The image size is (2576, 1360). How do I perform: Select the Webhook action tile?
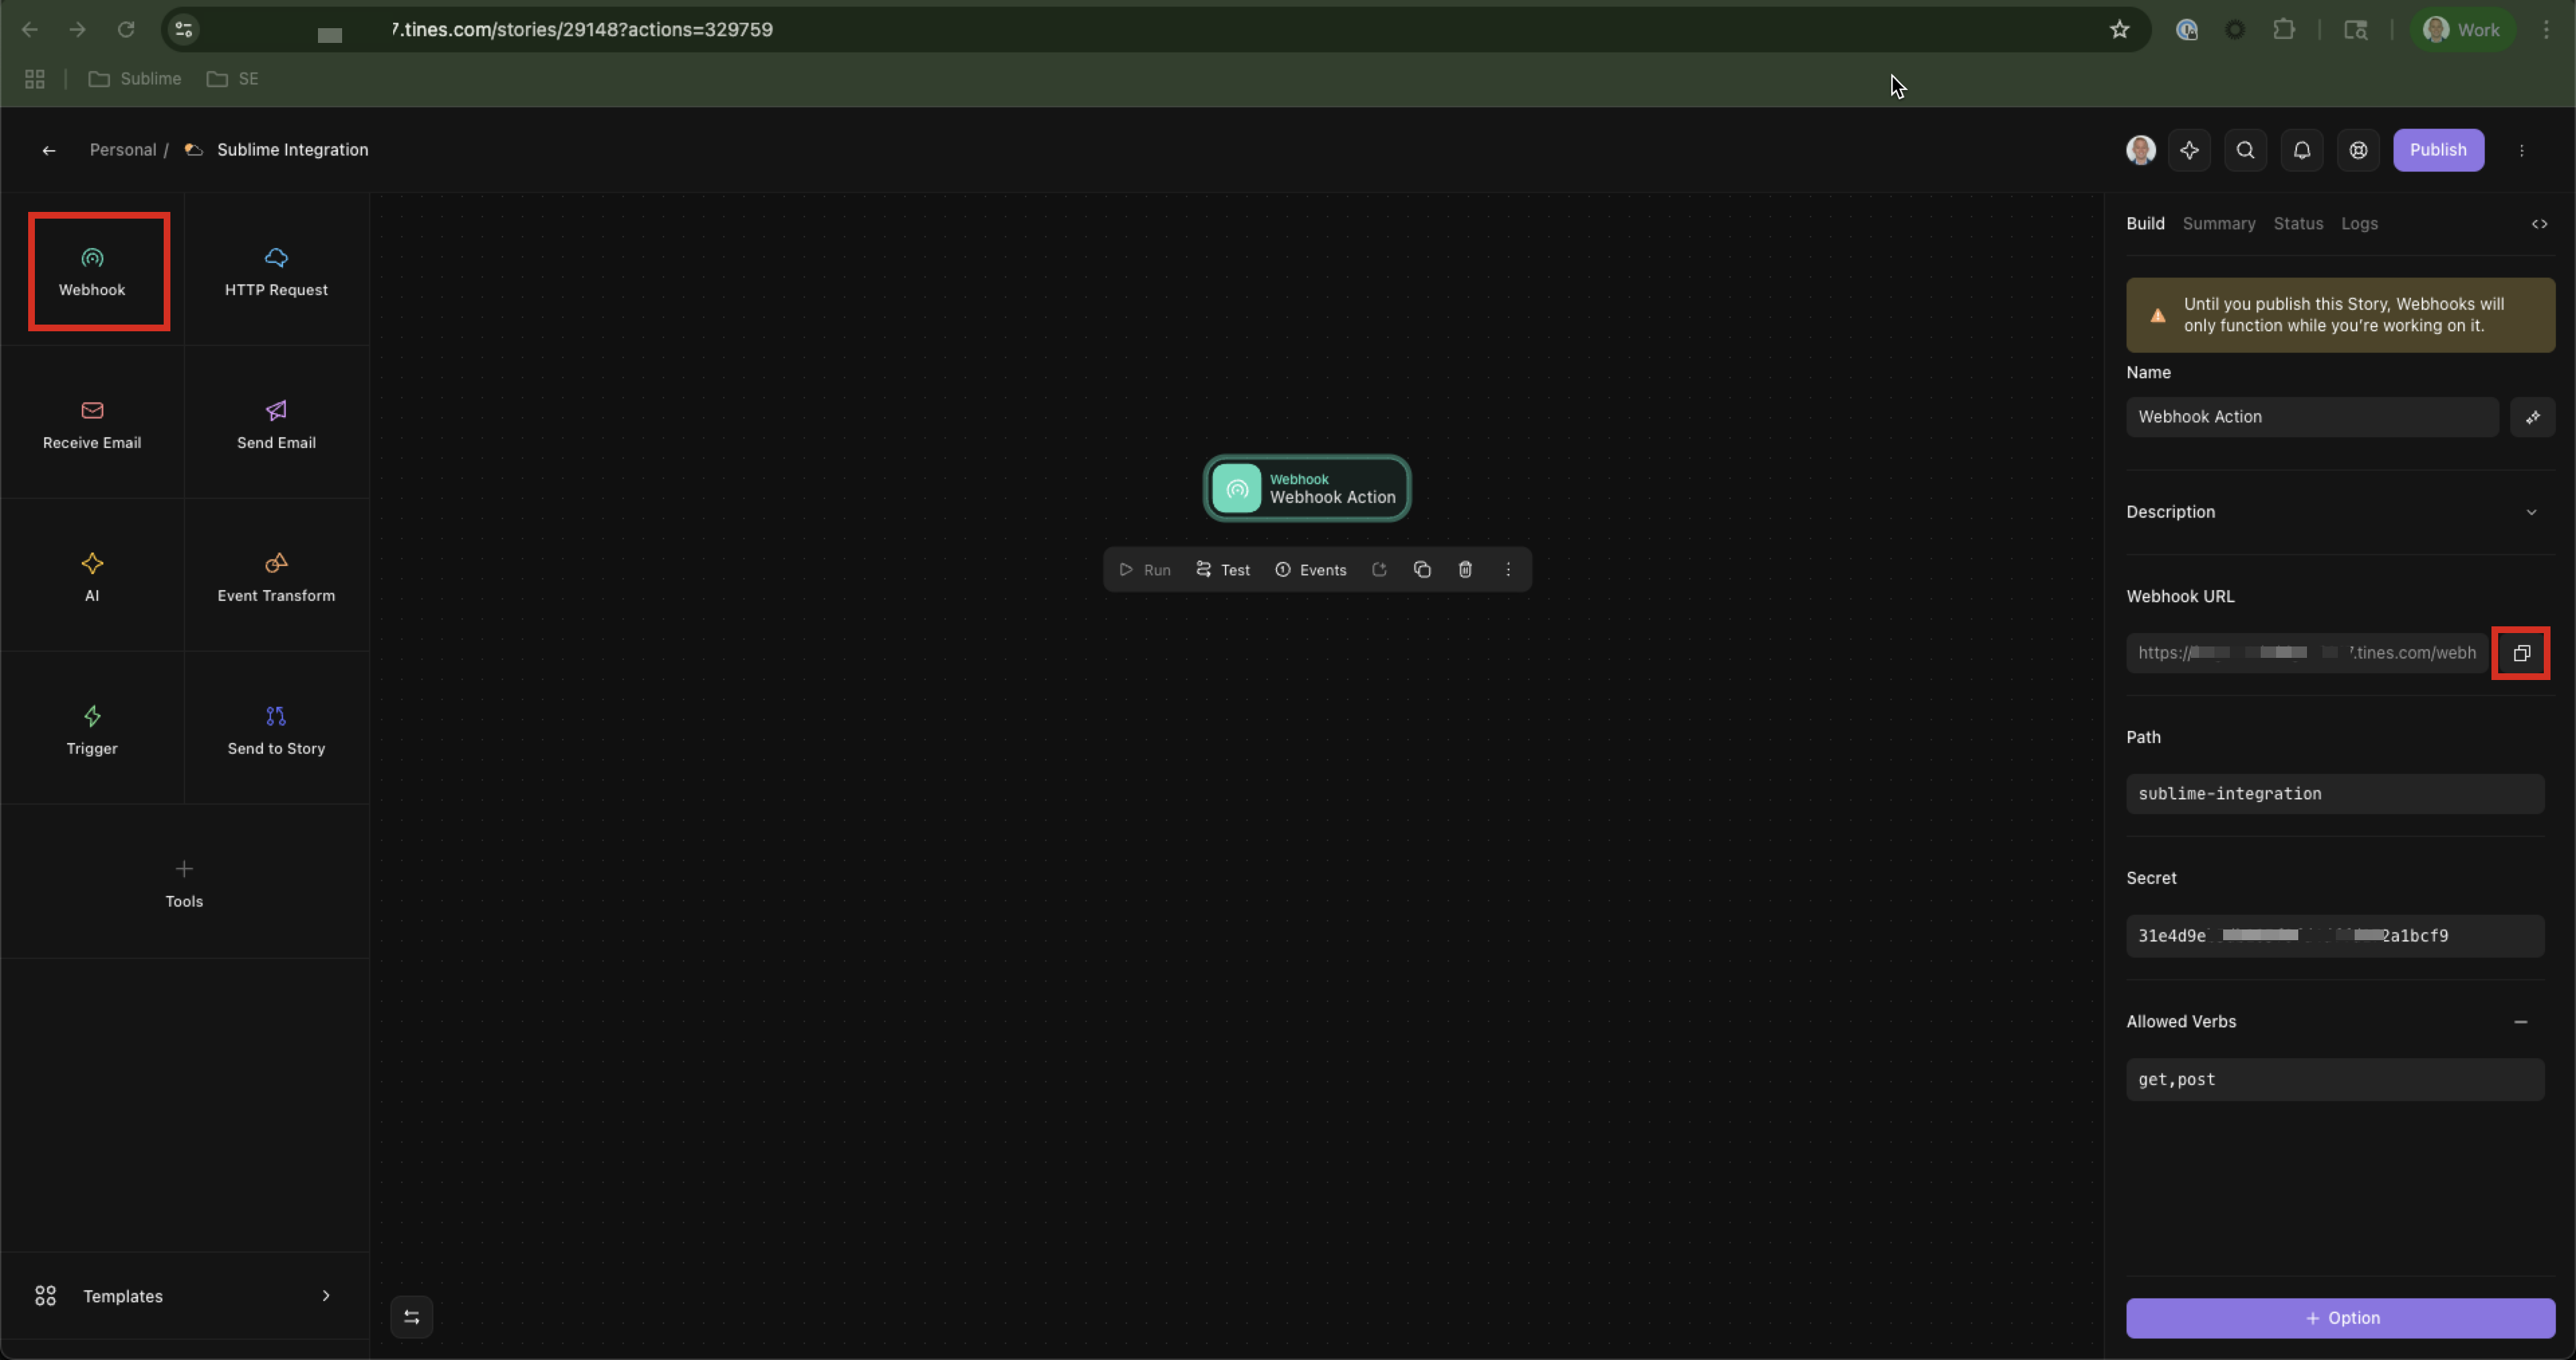92,271
